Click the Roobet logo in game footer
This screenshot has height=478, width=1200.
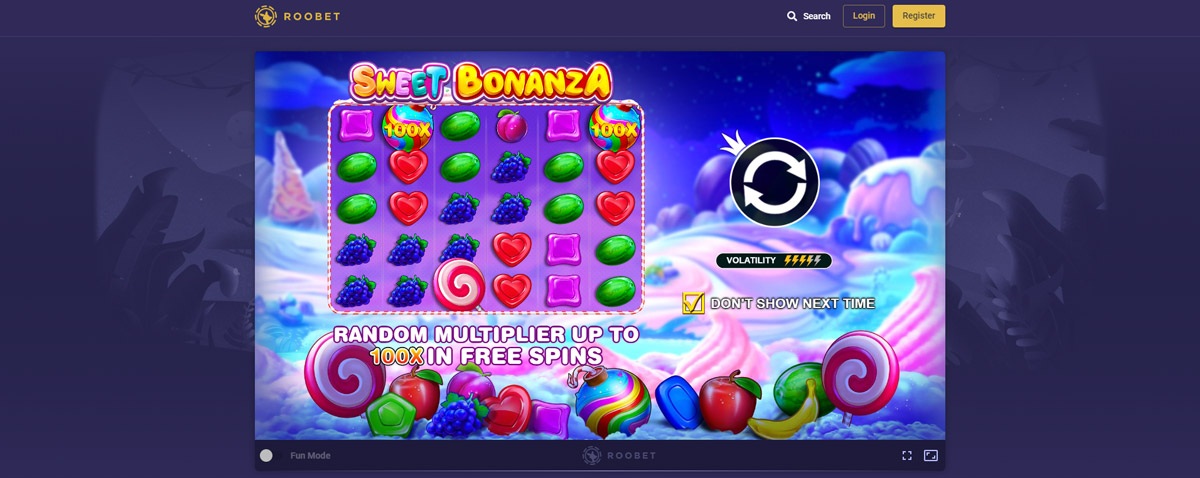[620, 455]
